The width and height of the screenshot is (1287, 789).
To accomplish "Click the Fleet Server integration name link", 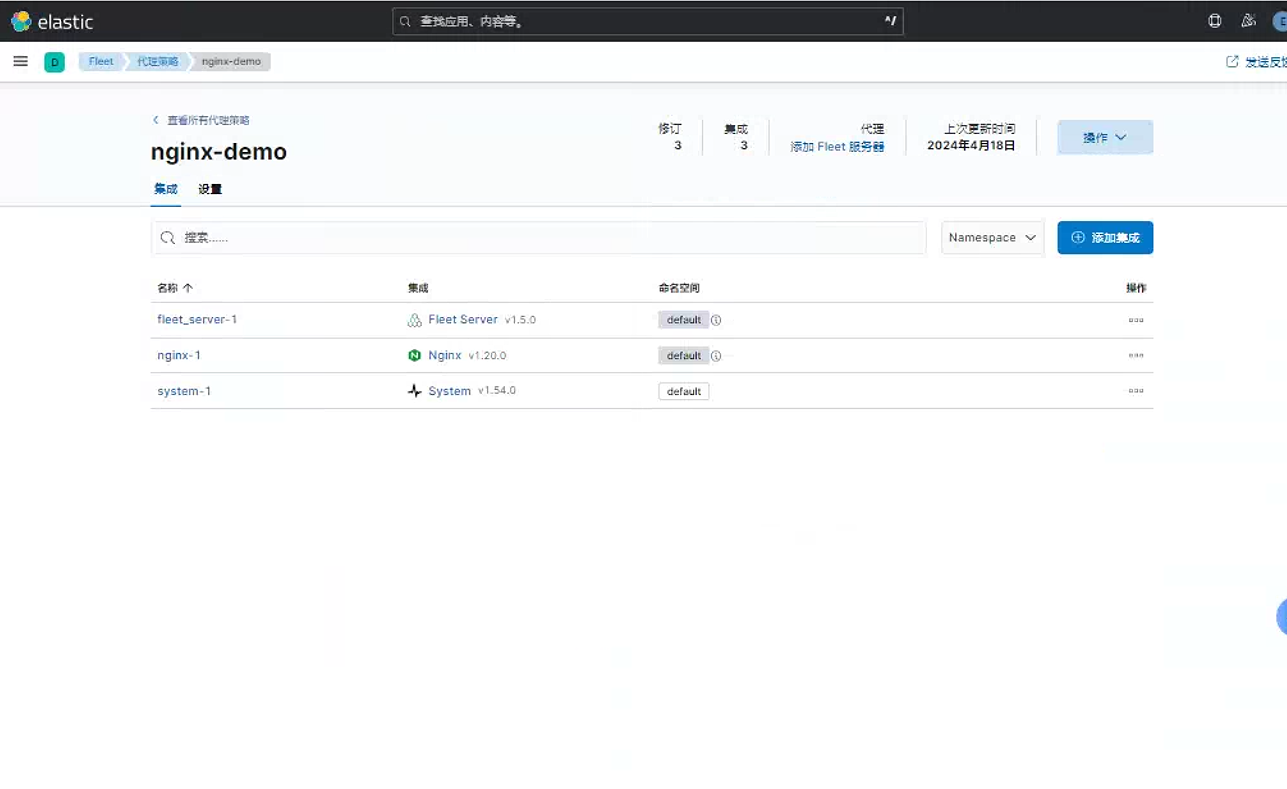I will pyautogui.click(x=463, y=320).
